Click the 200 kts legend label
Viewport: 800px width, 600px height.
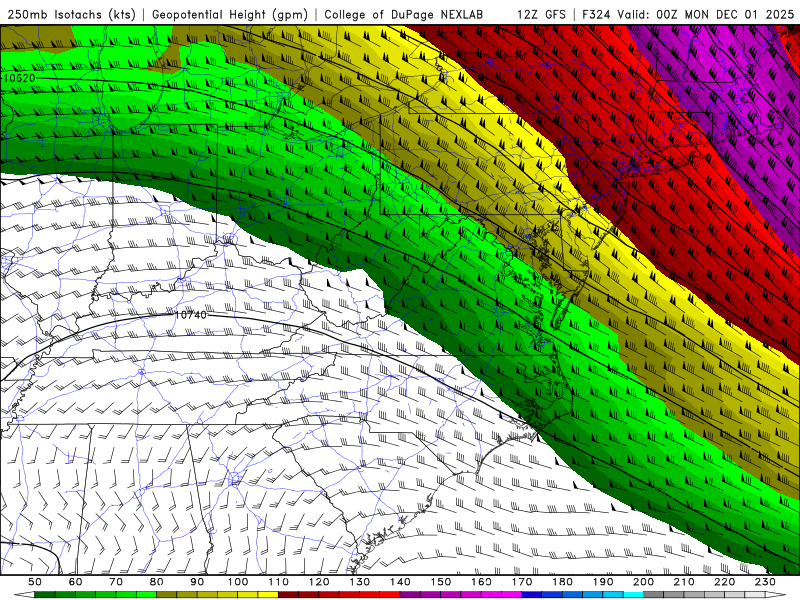643,582
